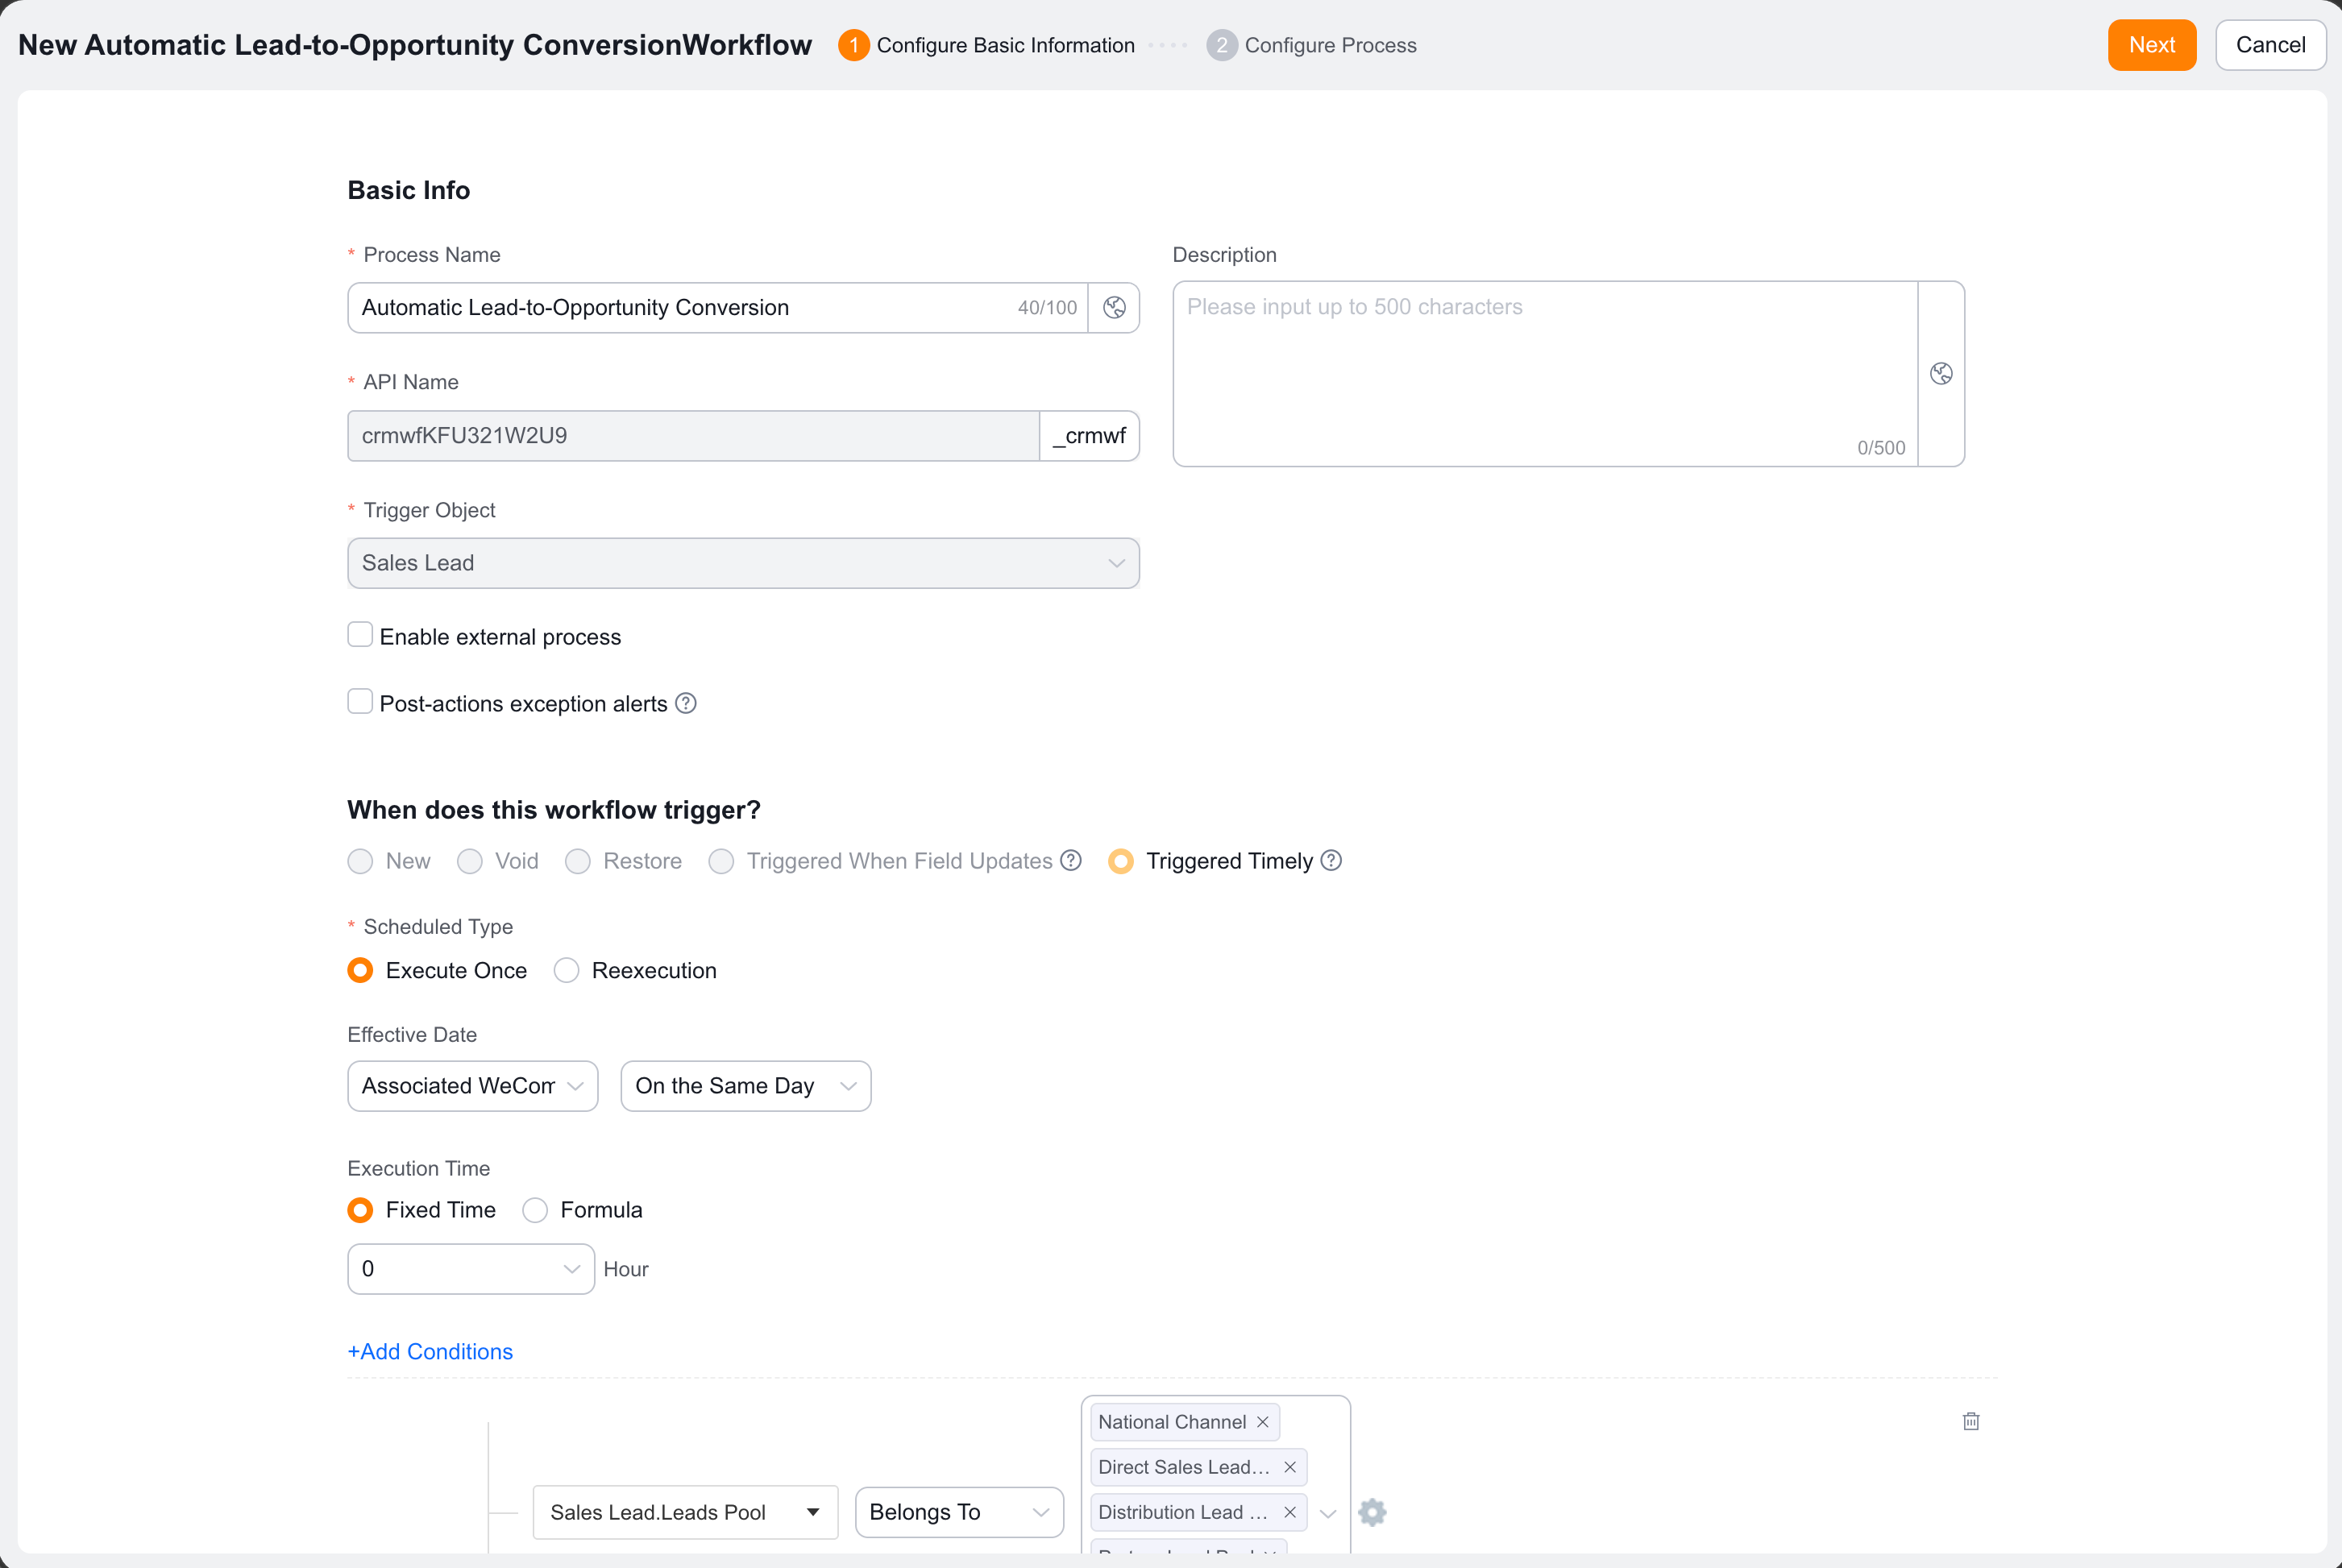
Task: Edit the Process Name input field
Action: [717, 308]
